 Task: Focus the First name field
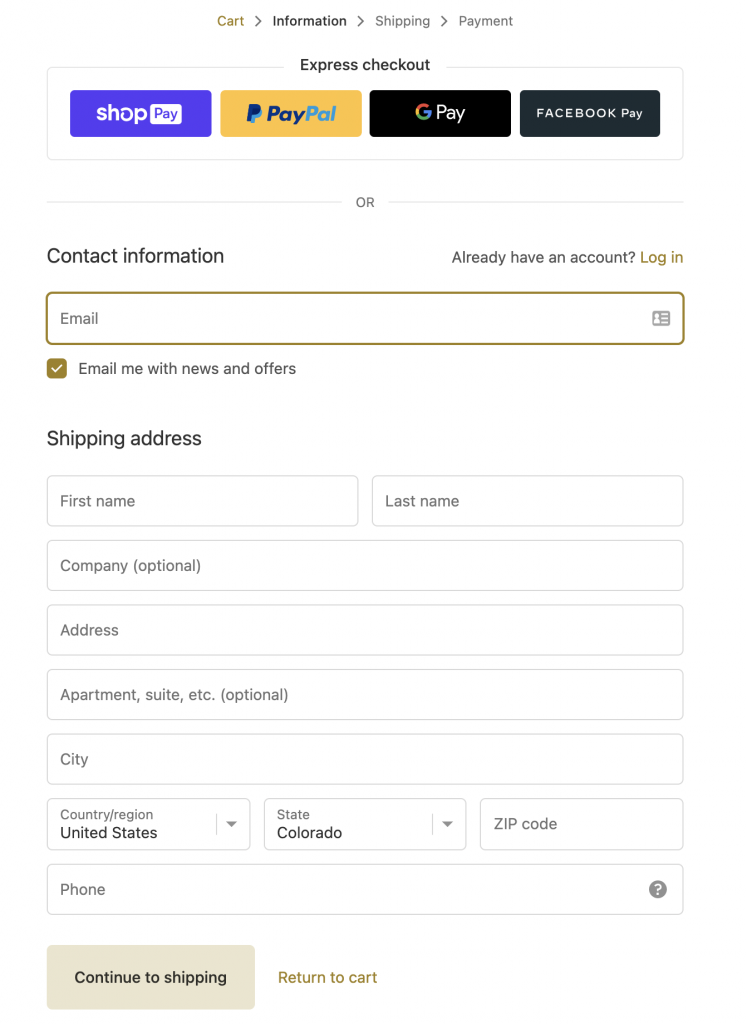coord(202,501)
